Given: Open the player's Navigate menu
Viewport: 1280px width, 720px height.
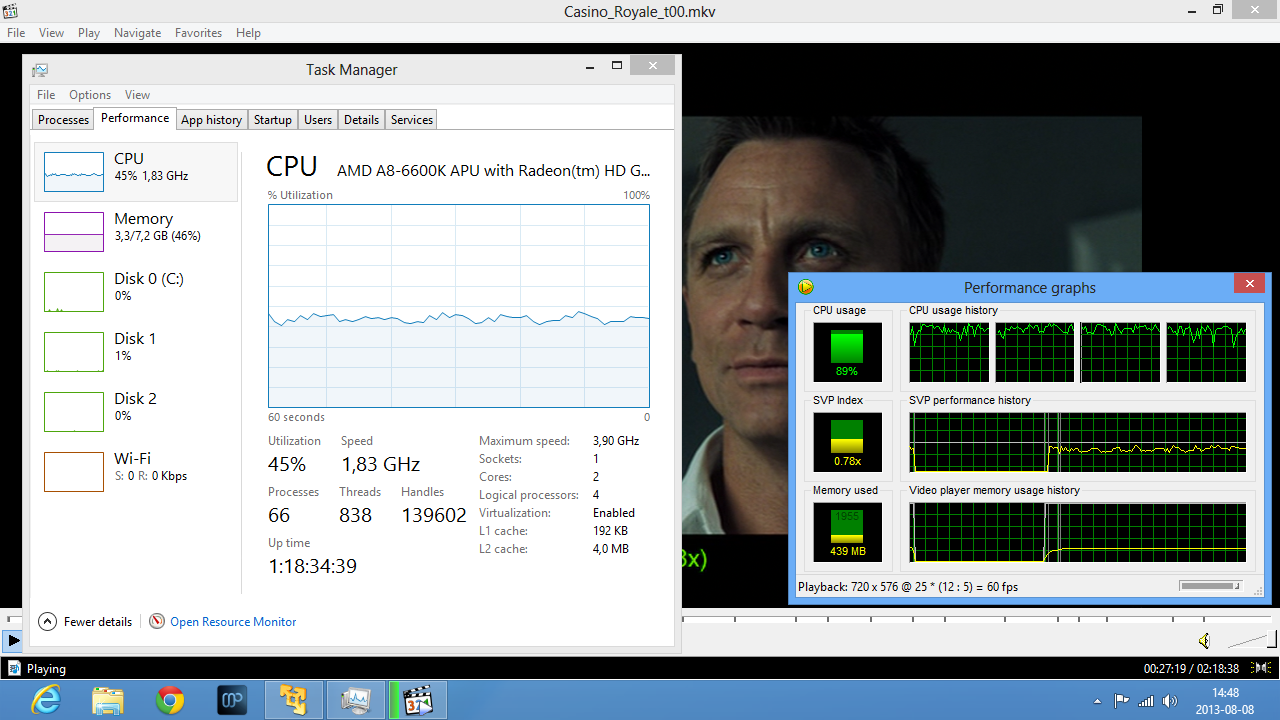Looking at the screenshot, I should (x=137, y=33).
